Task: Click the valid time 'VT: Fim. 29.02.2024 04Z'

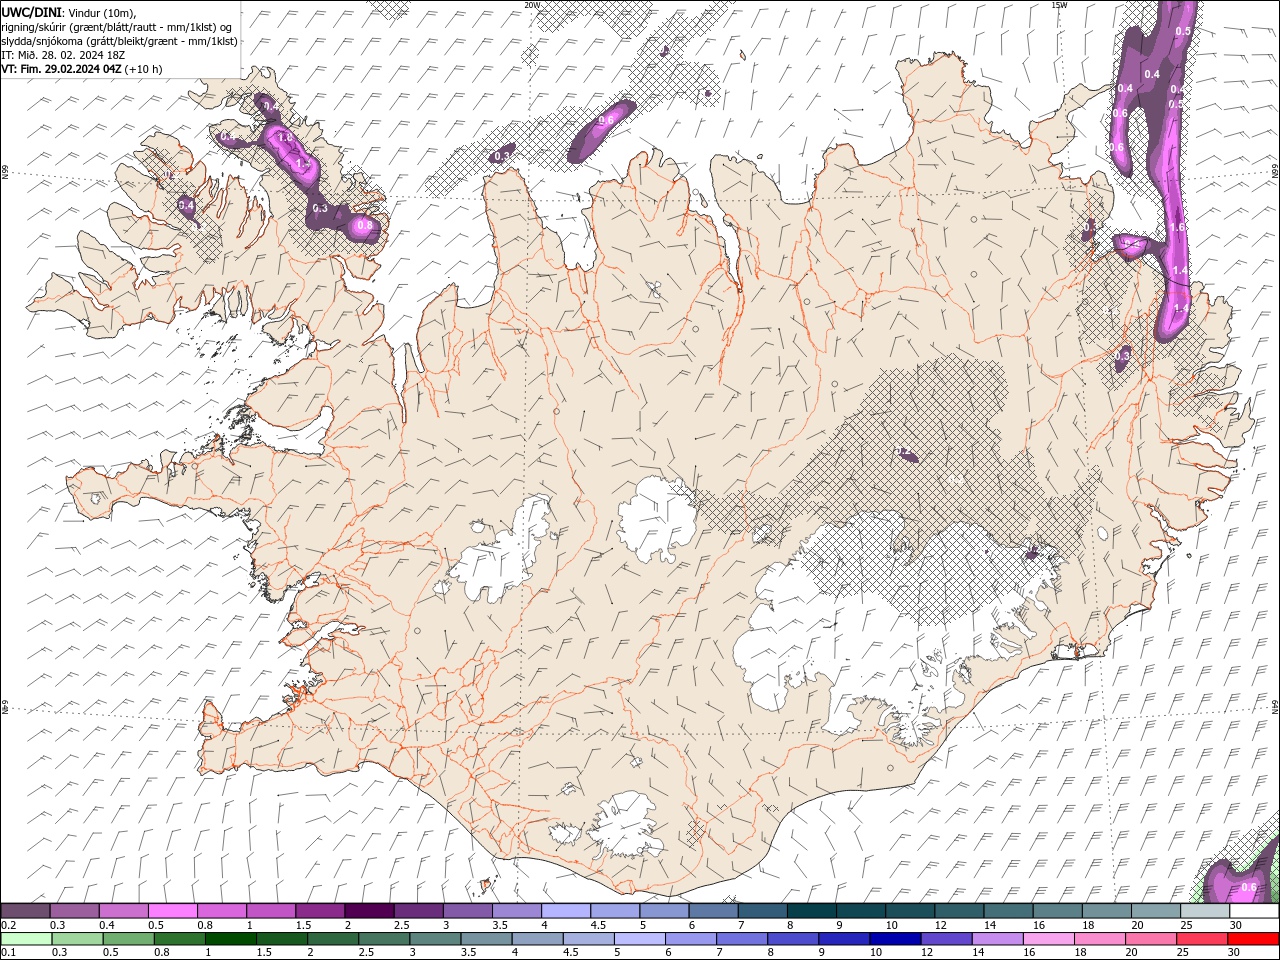Action: 62,69
